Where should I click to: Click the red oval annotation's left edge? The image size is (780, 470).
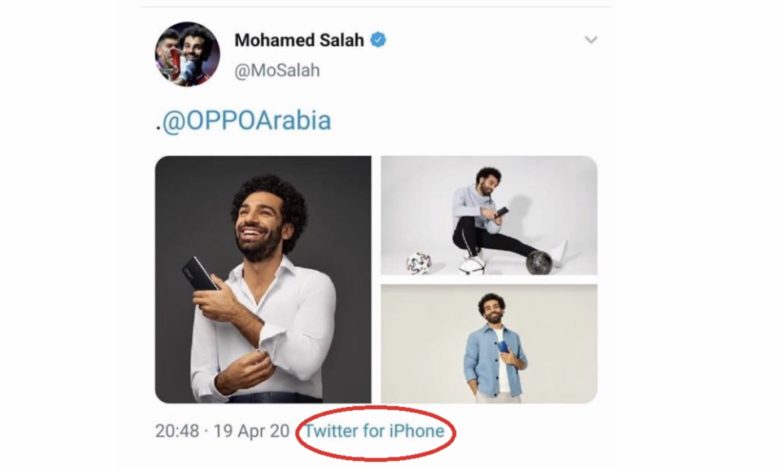click(302, 432)
